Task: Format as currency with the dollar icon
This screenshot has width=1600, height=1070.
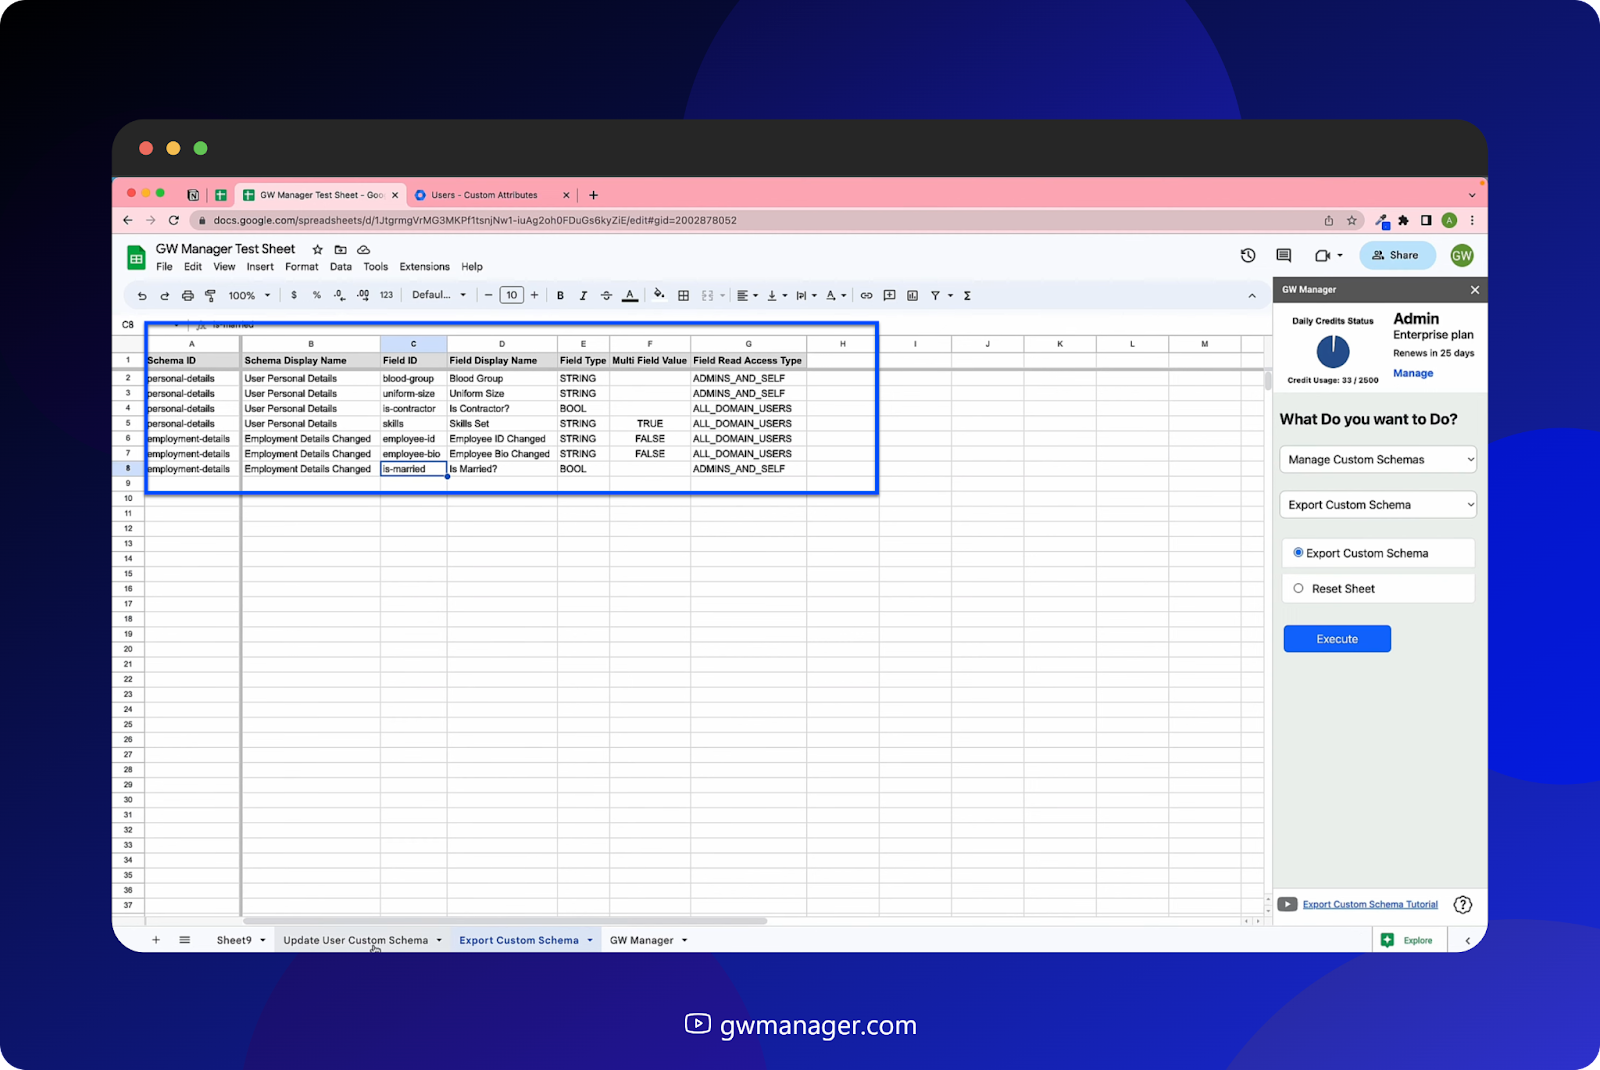Action: coord(294,296)
